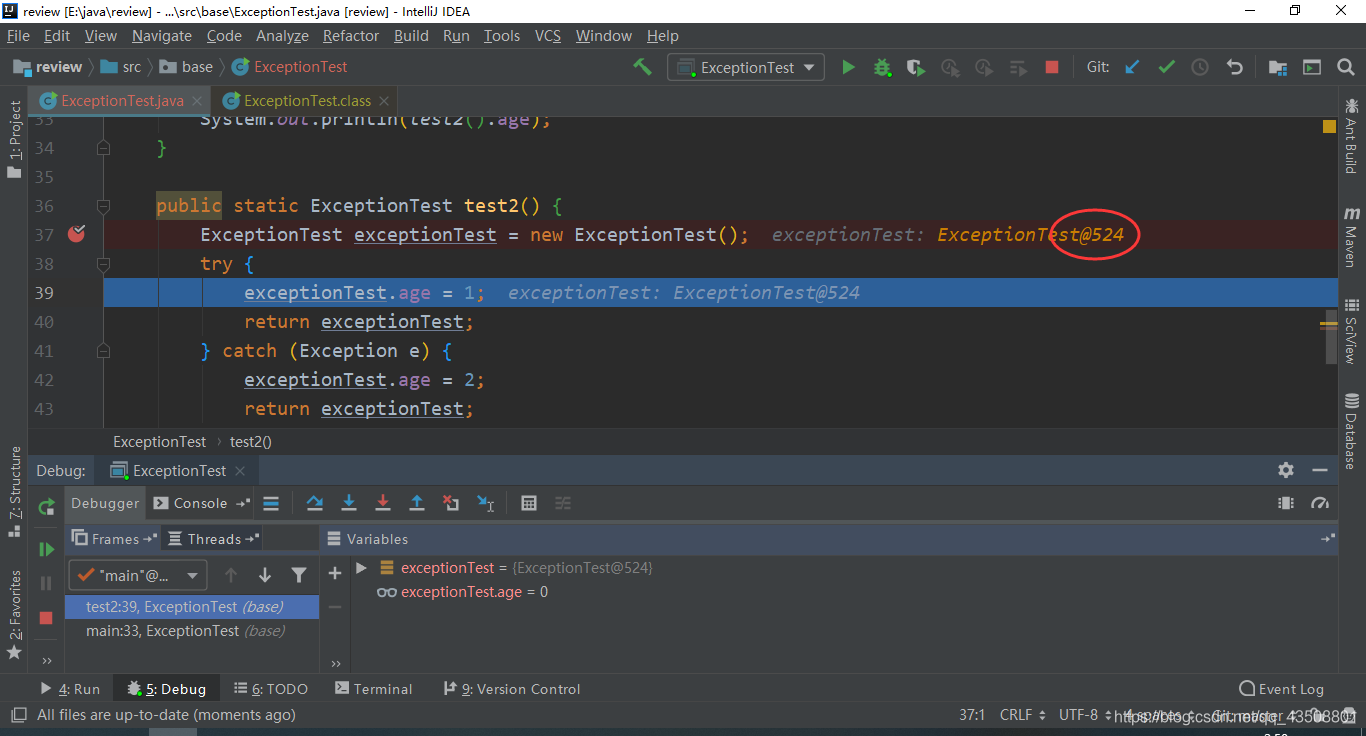Viewport: 1366px width, 736px height.
Task: Open the Navigate menu
Action: coord(161,35)
